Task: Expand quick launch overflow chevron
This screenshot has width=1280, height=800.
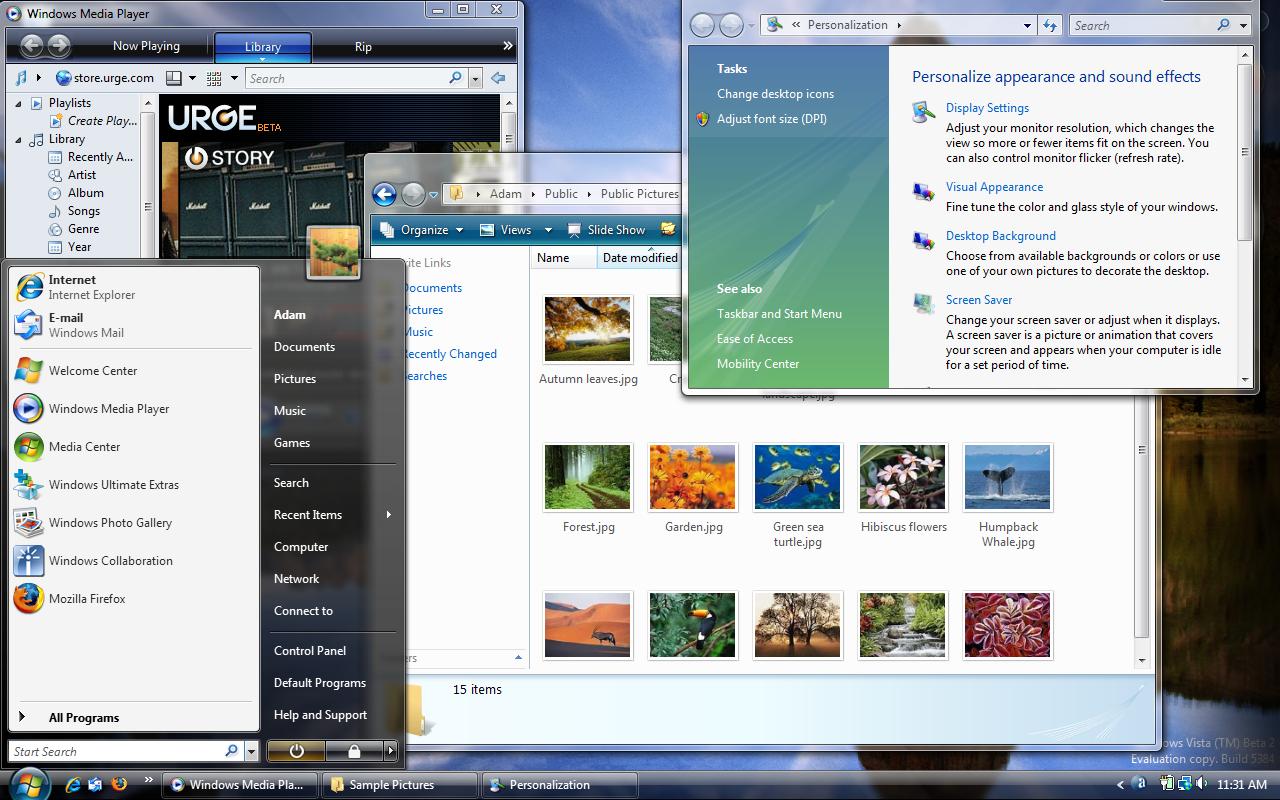Action: (x=148, y=780)
